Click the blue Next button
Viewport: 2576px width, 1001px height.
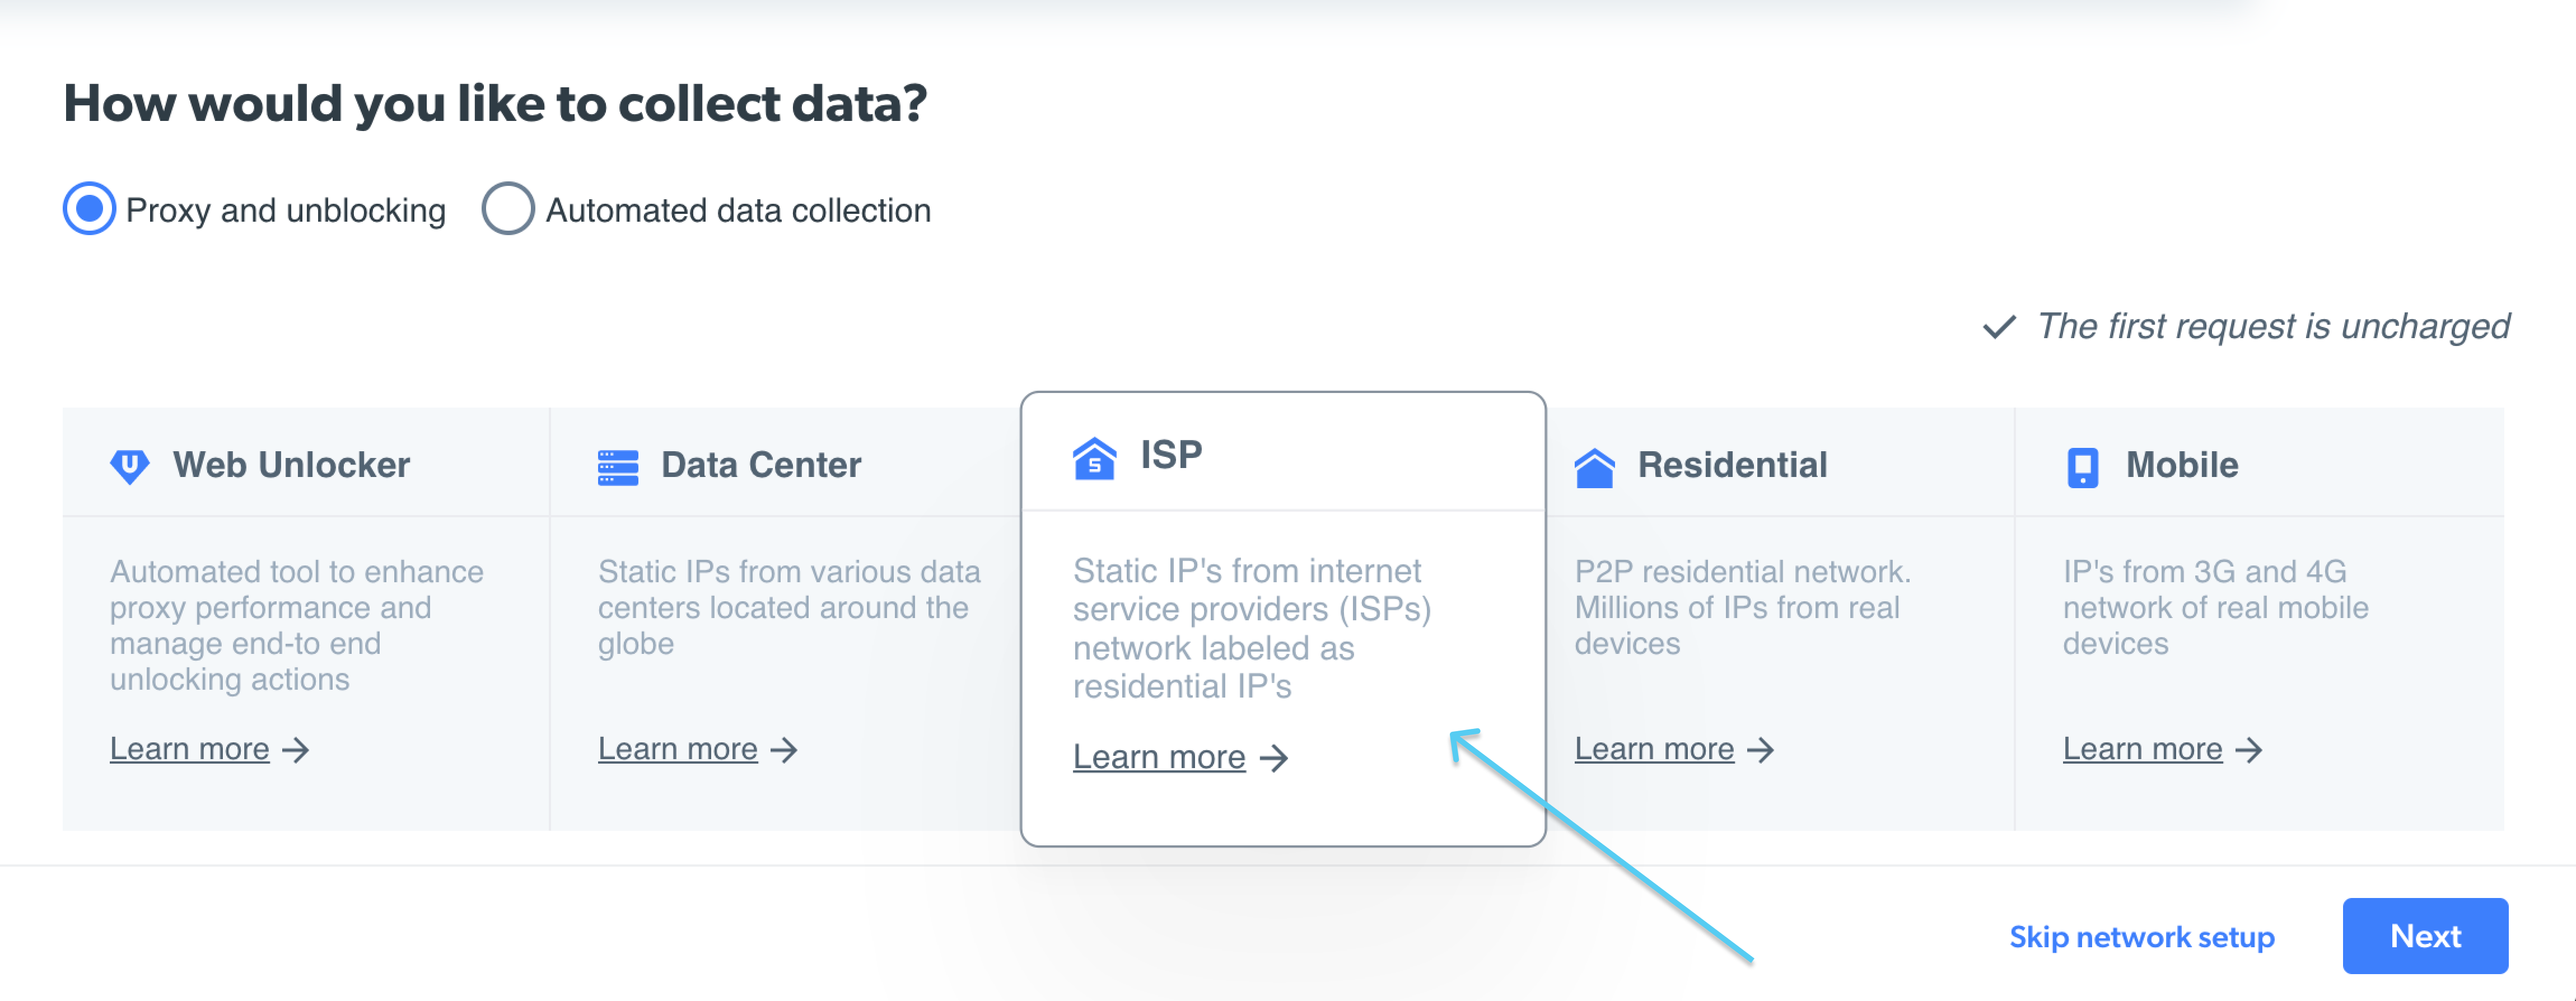click(2425, 936)
